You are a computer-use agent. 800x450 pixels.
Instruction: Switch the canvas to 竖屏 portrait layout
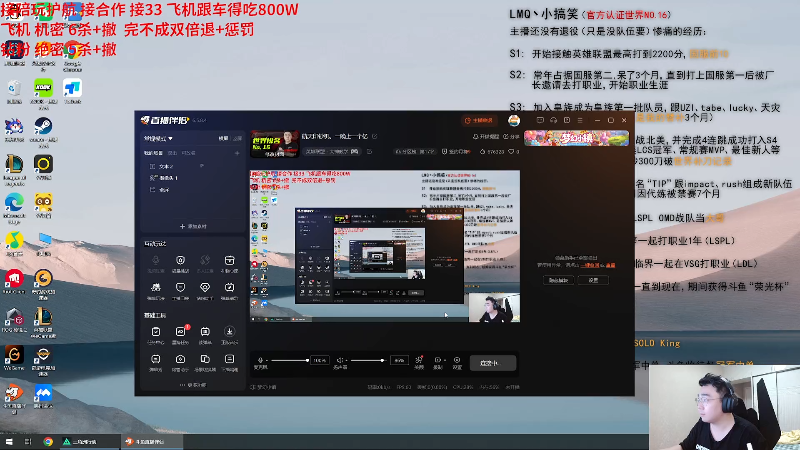tap(237, 138)
